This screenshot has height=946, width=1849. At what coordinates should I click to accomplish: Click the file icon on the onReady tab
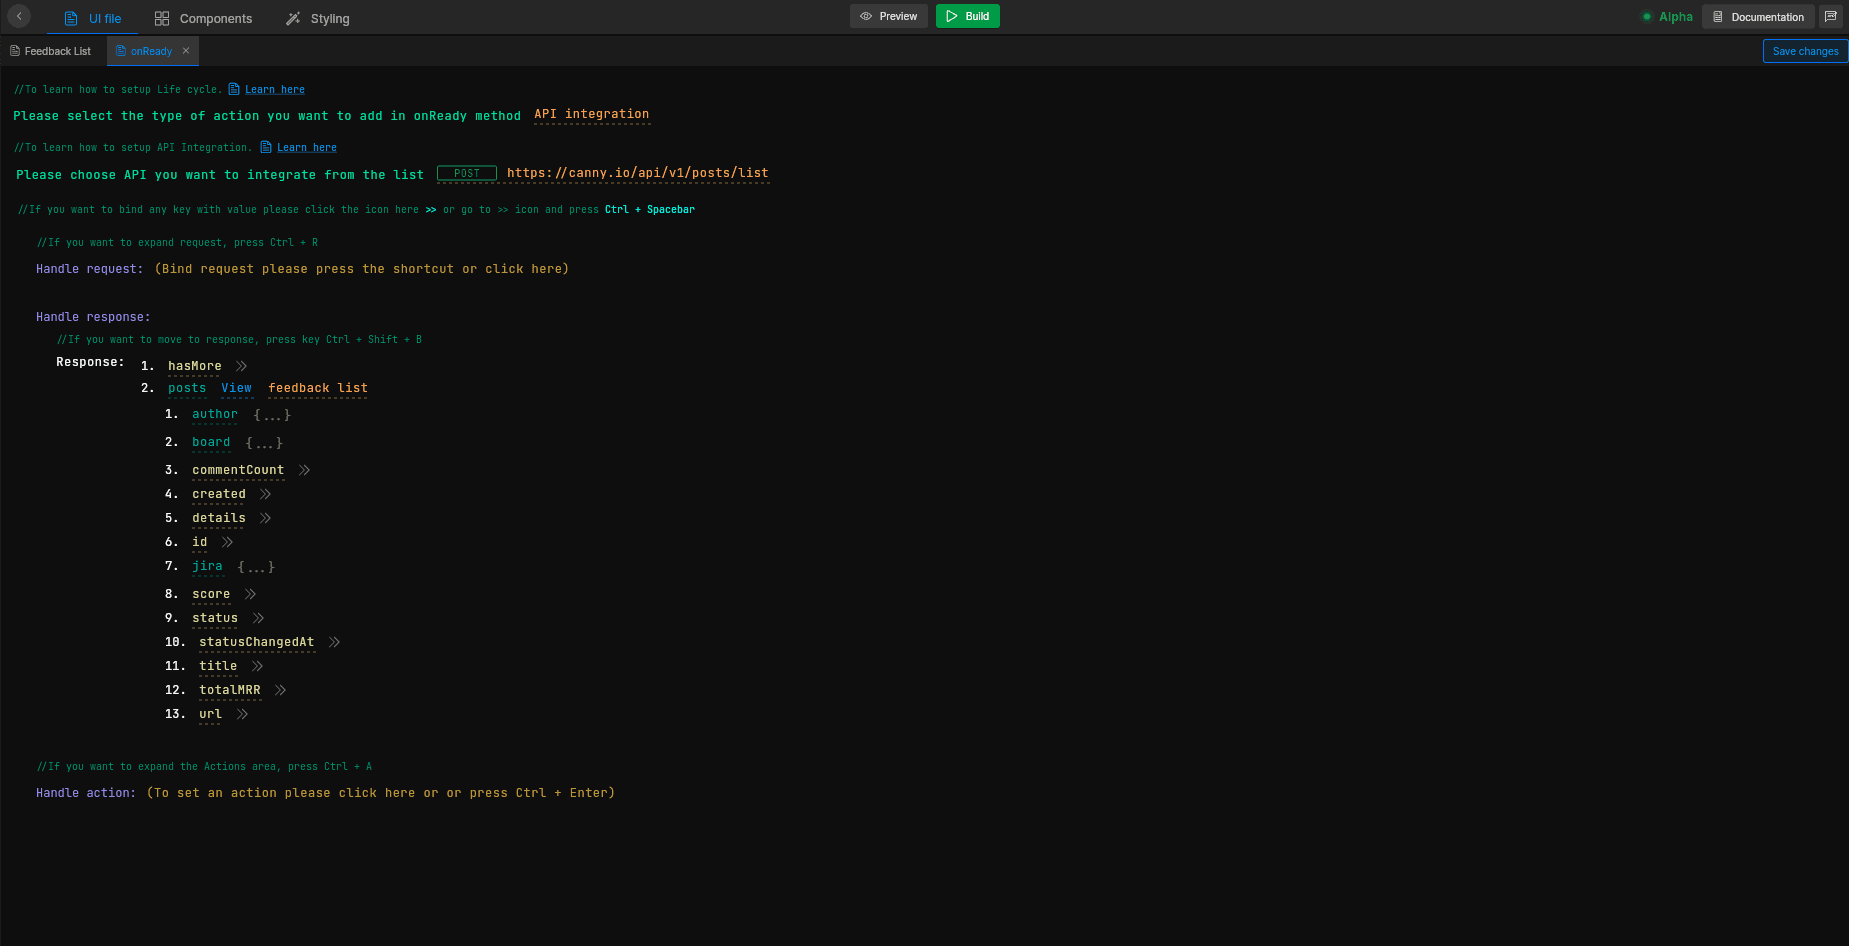[120, 50]
